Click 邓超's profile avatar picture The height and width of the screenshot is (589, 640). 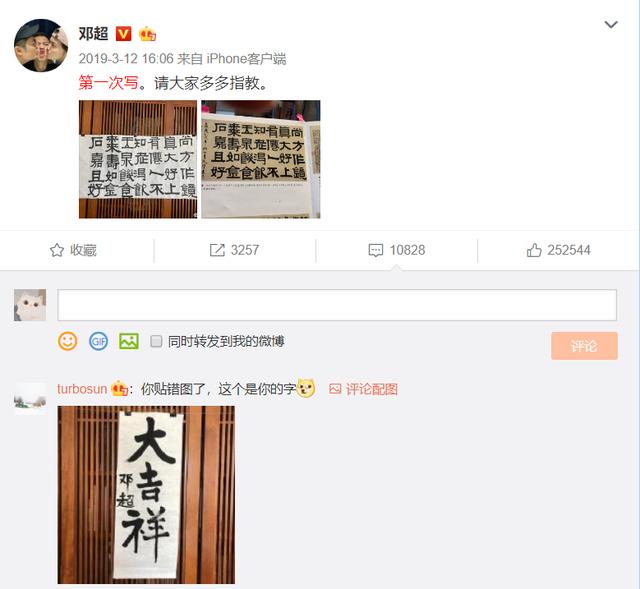pos(41,45)
